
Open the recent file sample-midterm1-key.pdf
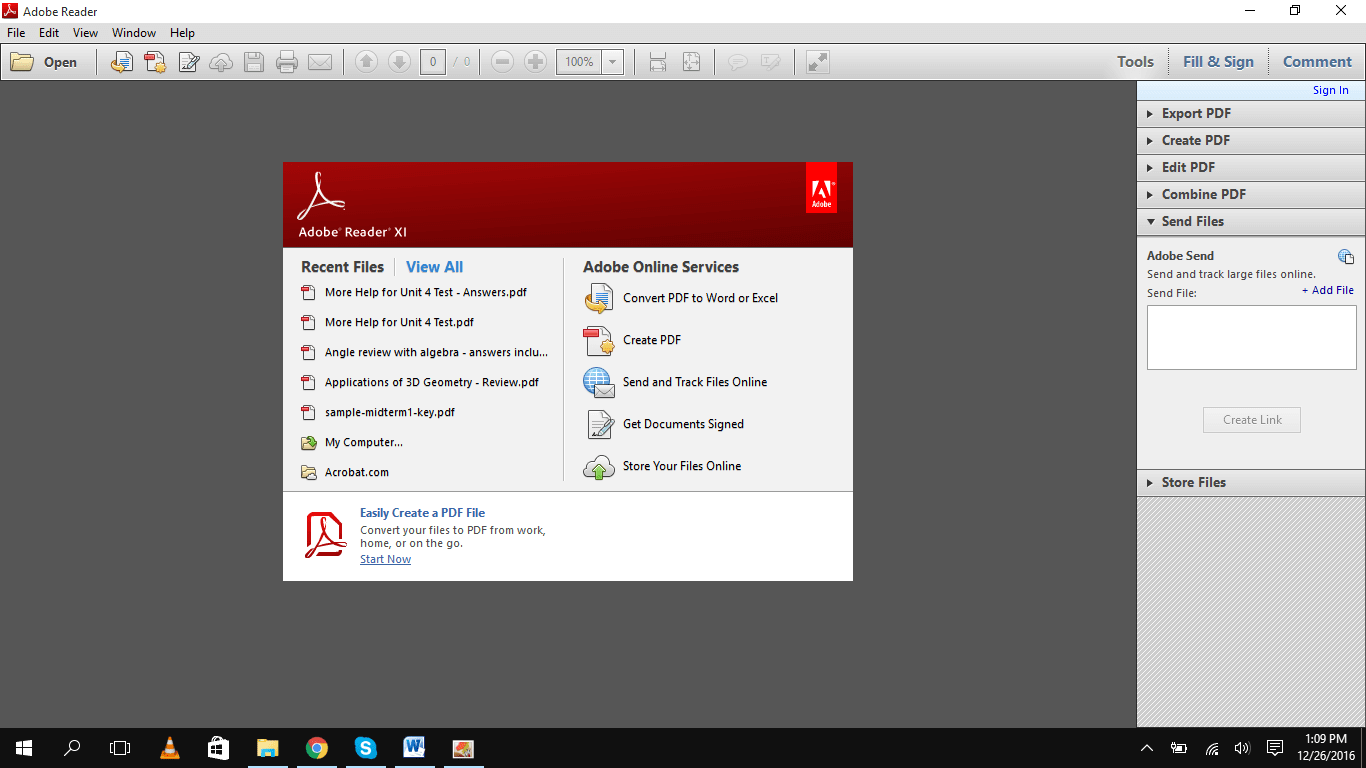390,412
